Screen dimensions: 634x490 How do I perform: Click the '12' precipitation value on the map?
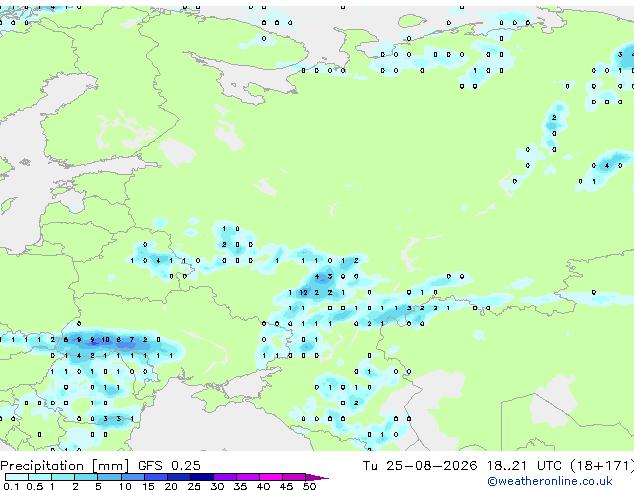point(304,292)
